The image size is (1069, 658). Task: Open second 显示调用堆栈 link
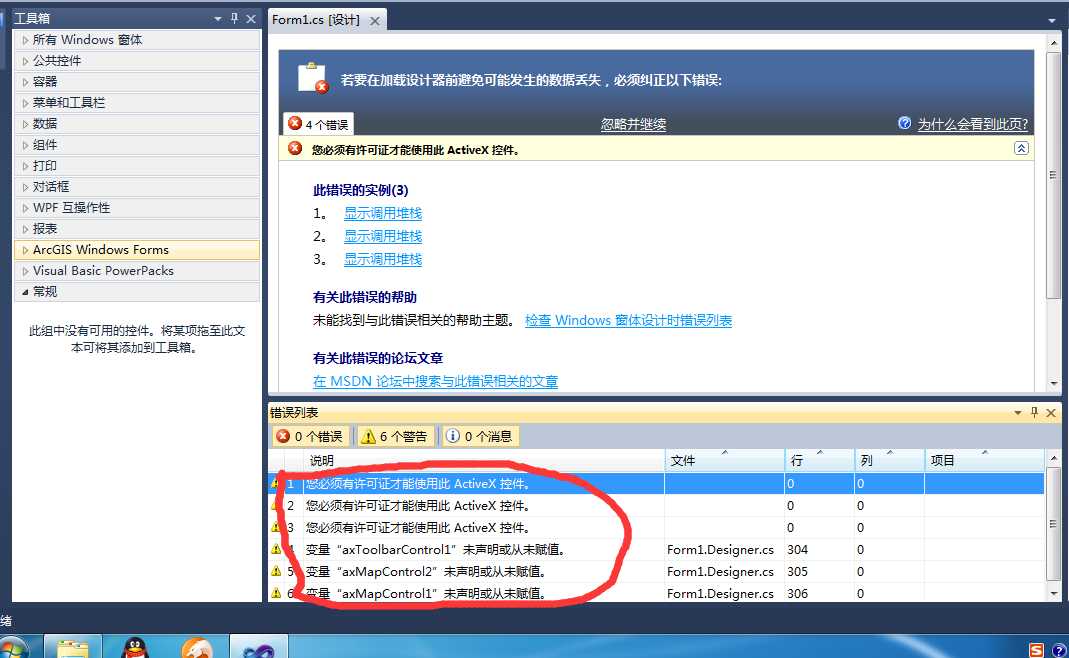pyautogui.click(x=383, y=237)
